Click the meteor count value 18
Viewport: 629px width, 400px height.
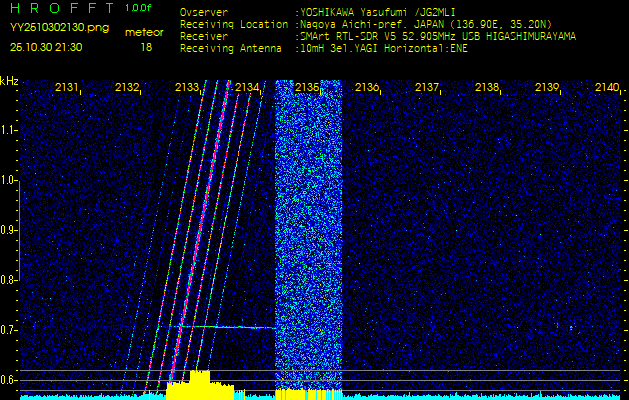pos(146,47)
